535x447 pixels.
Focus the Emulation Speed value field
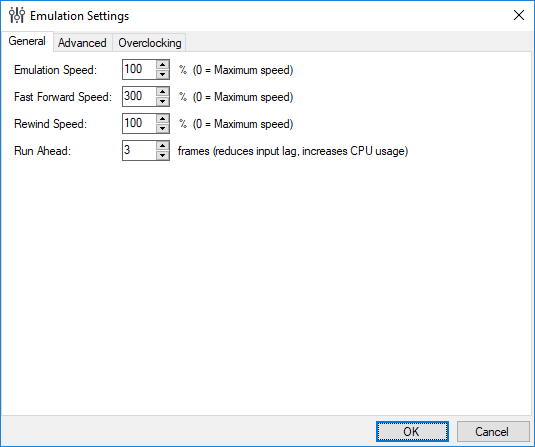(140, 70)
